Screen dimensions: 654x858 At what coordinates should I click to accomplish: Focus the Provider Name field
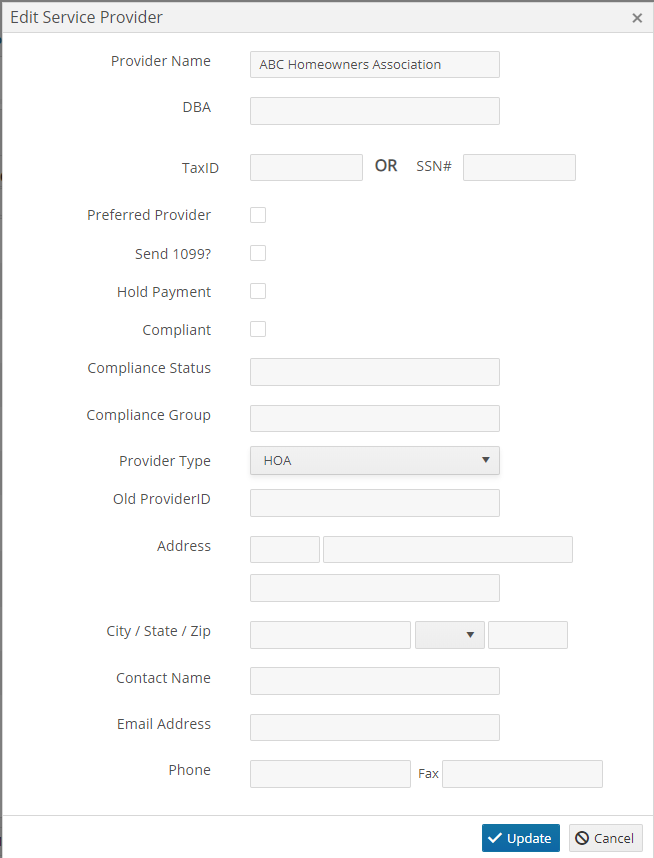375,65
